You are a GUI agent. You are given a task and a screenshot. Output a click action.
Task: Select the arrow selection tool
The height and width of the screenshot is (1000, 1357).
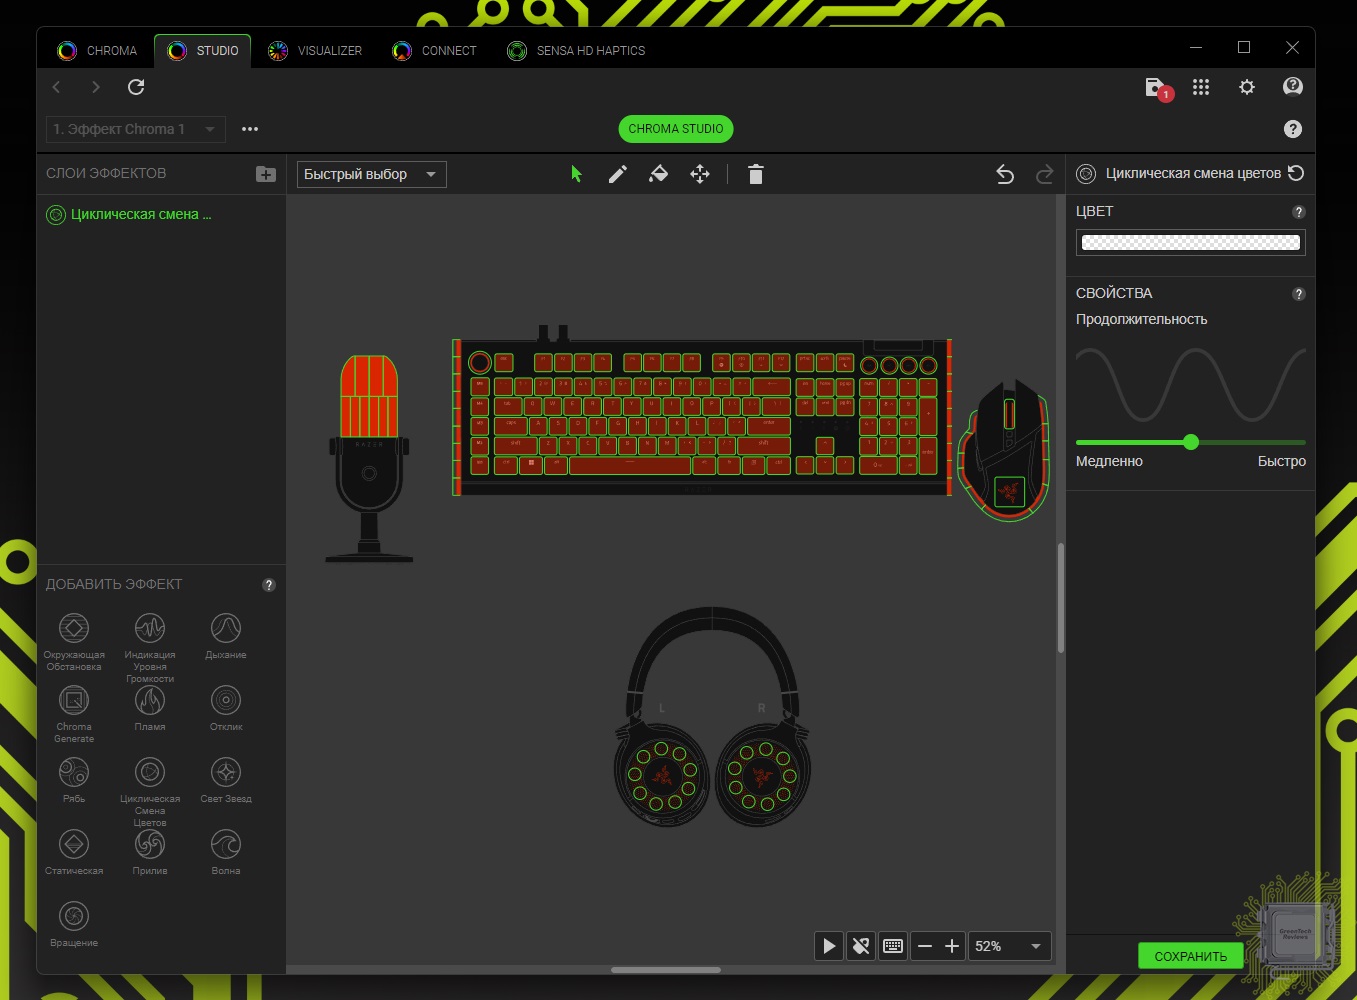(x=576, y=174)
